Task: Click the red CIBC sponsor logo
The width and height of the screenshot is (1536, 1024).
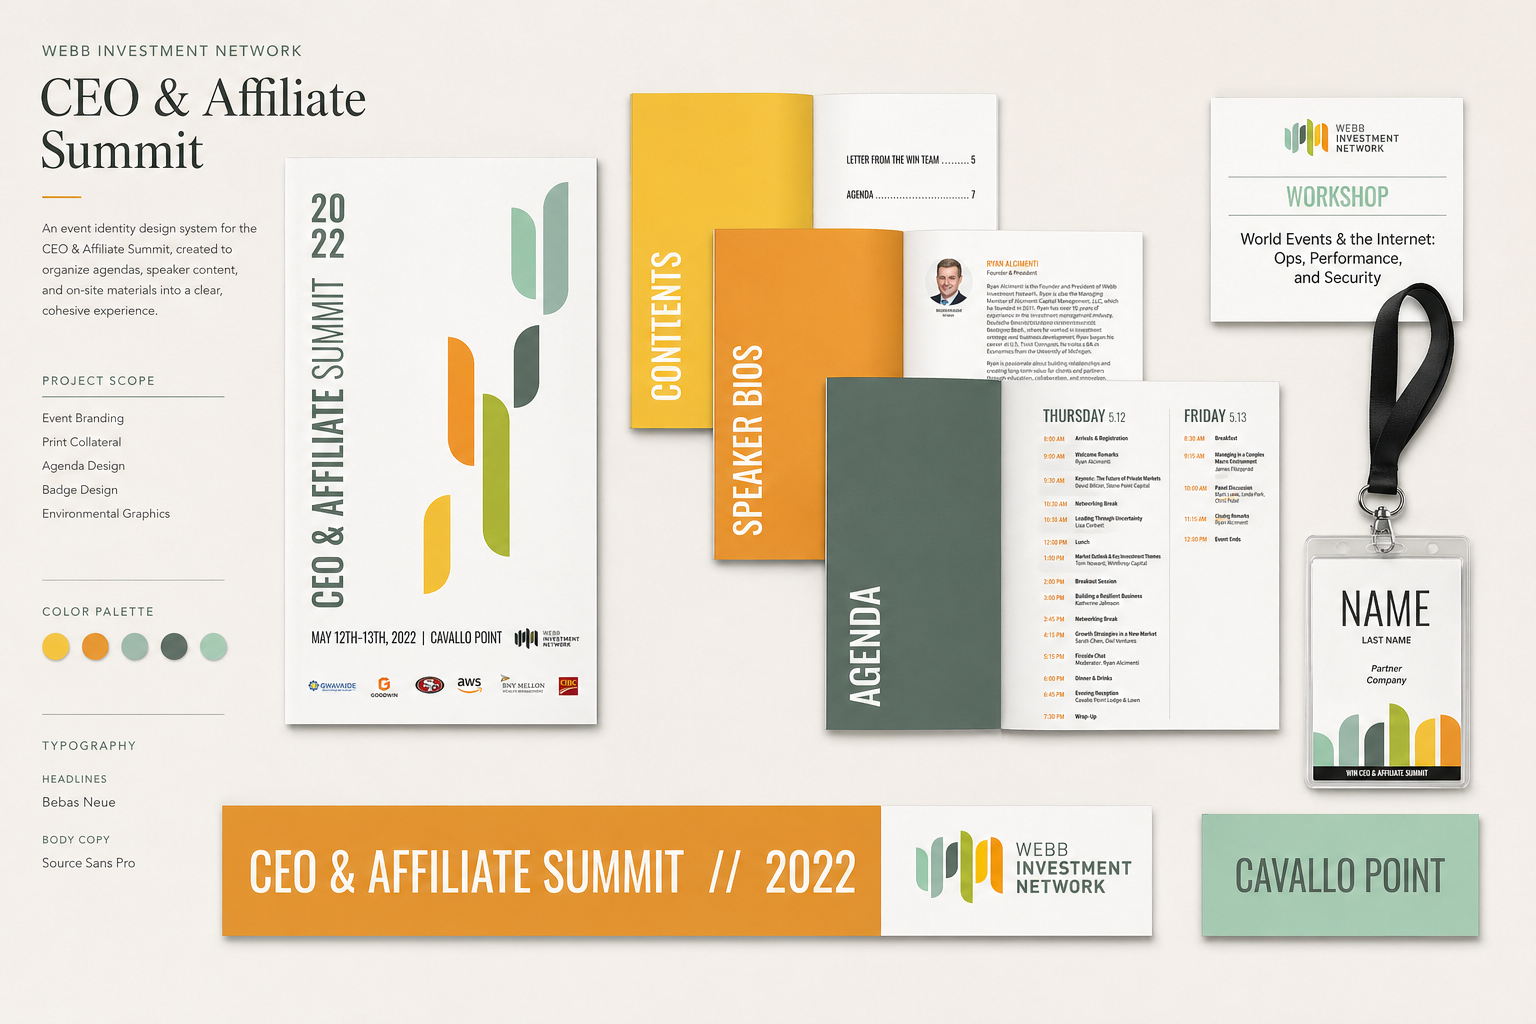Action: 568,686
